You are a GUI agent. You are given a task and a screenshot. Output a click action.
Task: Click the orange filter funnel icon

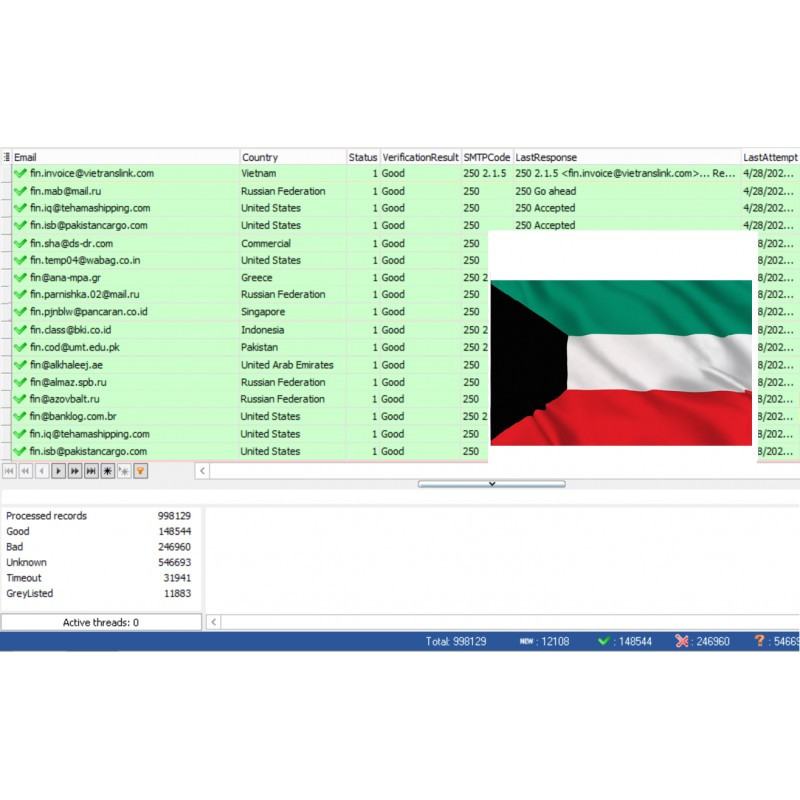(141, 470)
